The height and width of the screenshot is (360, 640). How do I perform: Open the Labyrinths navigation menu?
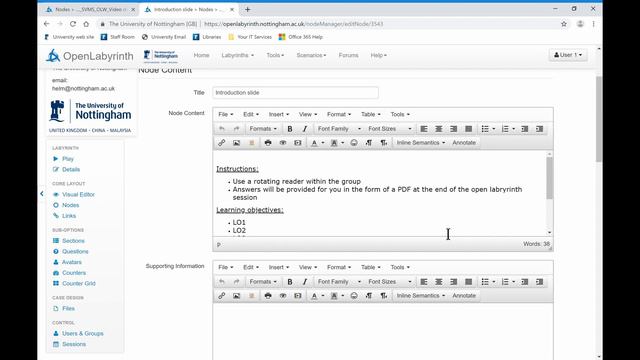click(237, 55)
